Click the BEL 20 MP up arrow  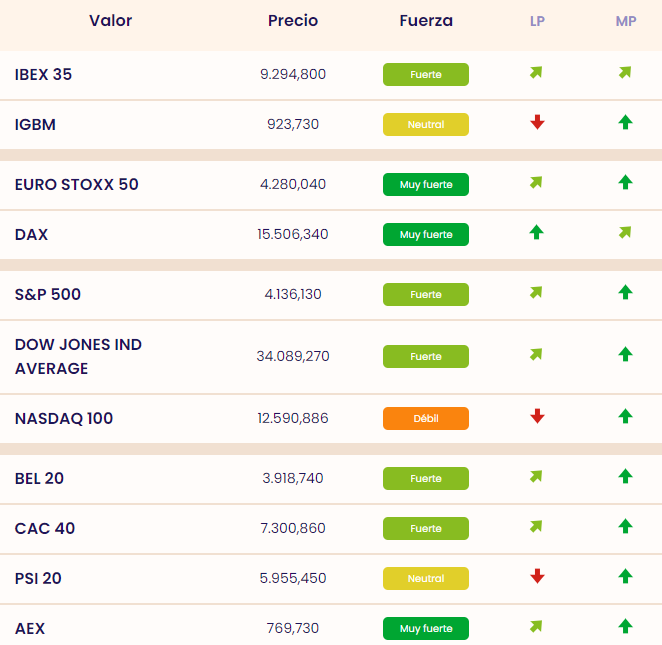(625, 477)
